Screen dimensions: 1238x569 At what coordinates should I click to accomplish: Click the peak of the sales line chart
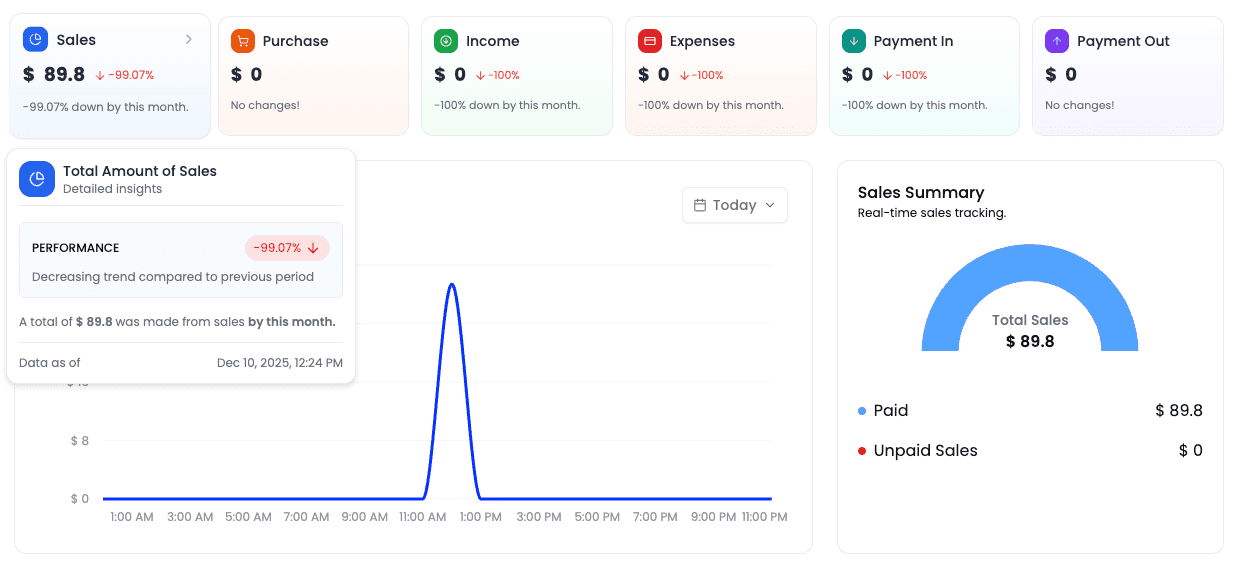(x=452, y=285)
